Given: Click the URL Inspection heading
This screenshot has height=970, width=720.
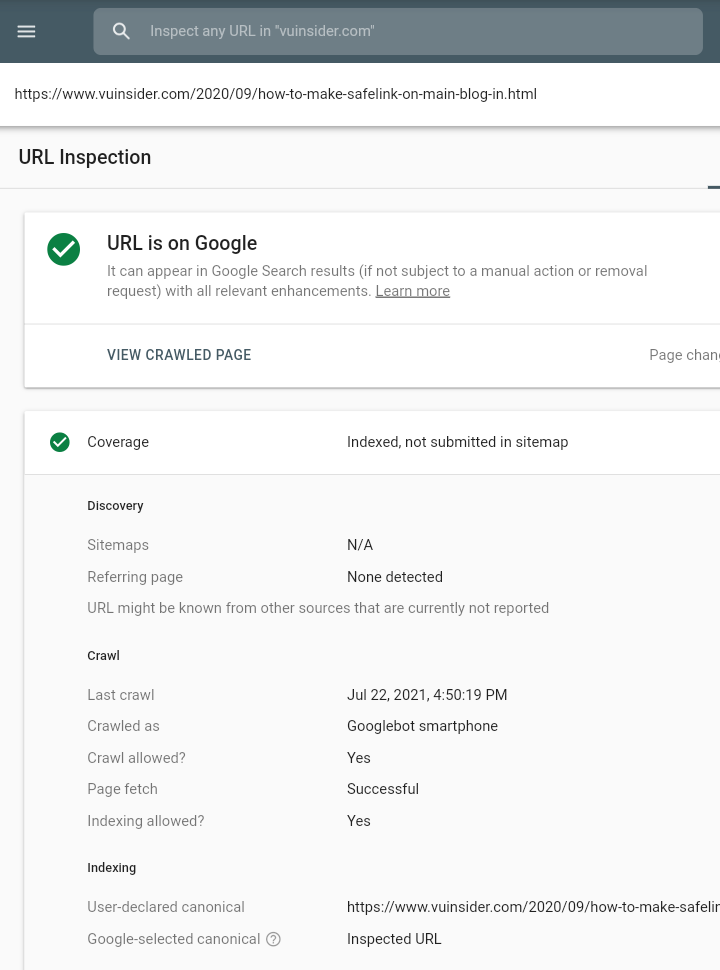Looking at the screenshot, I should [x=85, y=157].
